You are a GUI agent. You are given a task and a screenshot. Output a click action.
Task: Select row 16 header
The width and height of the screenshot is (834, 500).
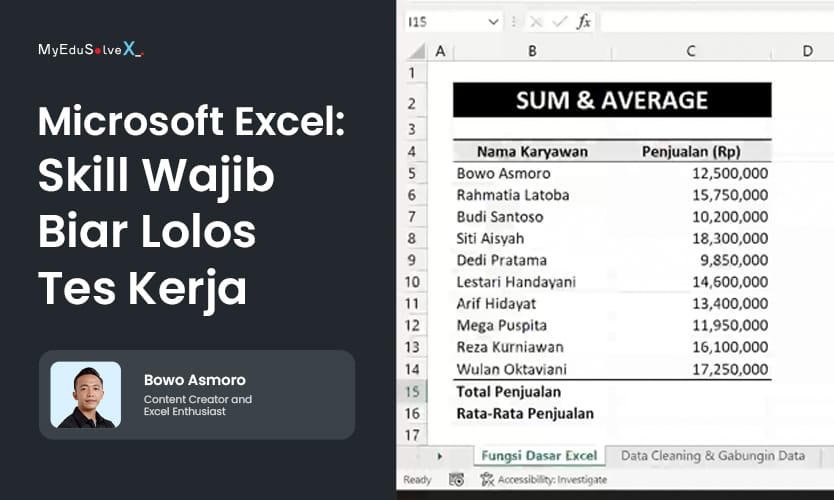412,413
